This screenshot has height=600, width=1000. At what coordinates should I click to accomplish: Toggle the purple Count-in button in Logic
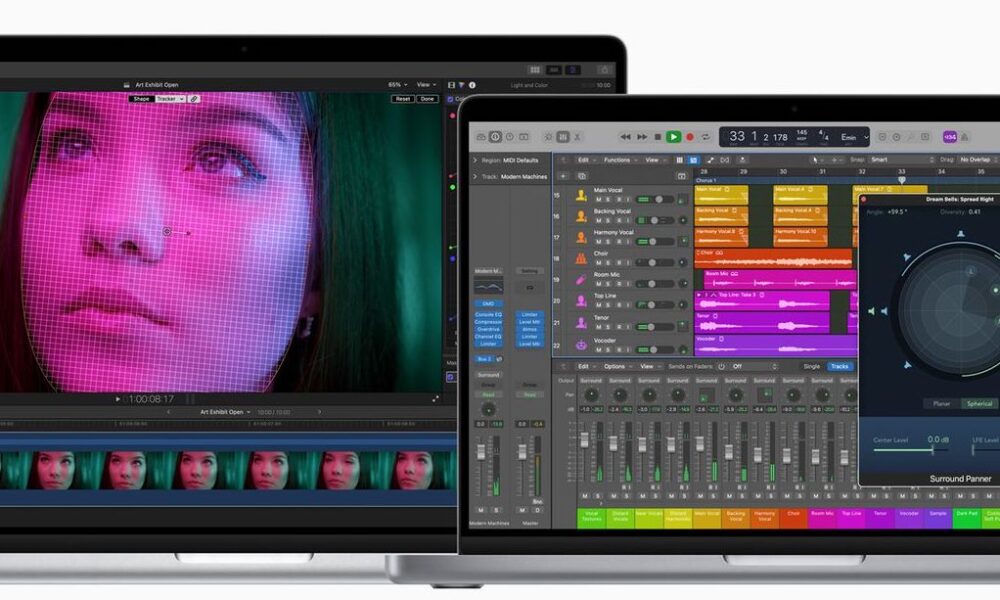click(950, 137)
